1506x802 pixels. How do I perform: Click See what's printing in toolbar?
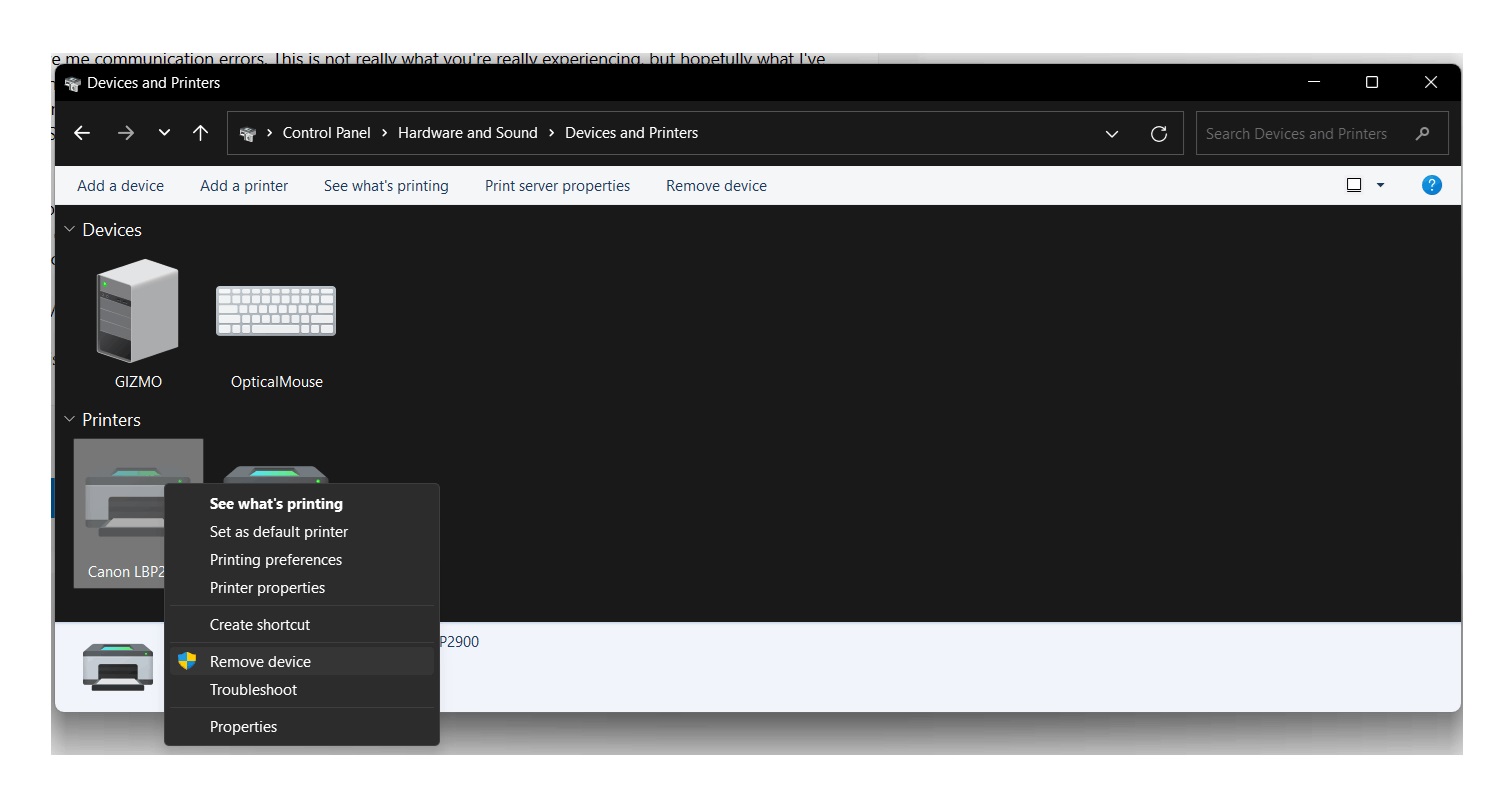pos(386,186)
